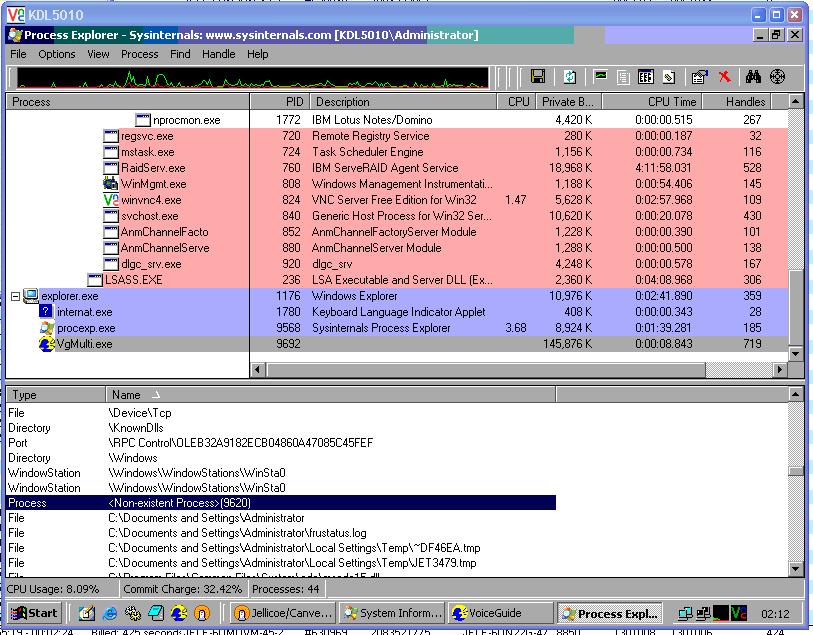The image size is (813, 635).
Task: Switch to VoiceGuide taskbar window
Action: (x=501, y=613)
